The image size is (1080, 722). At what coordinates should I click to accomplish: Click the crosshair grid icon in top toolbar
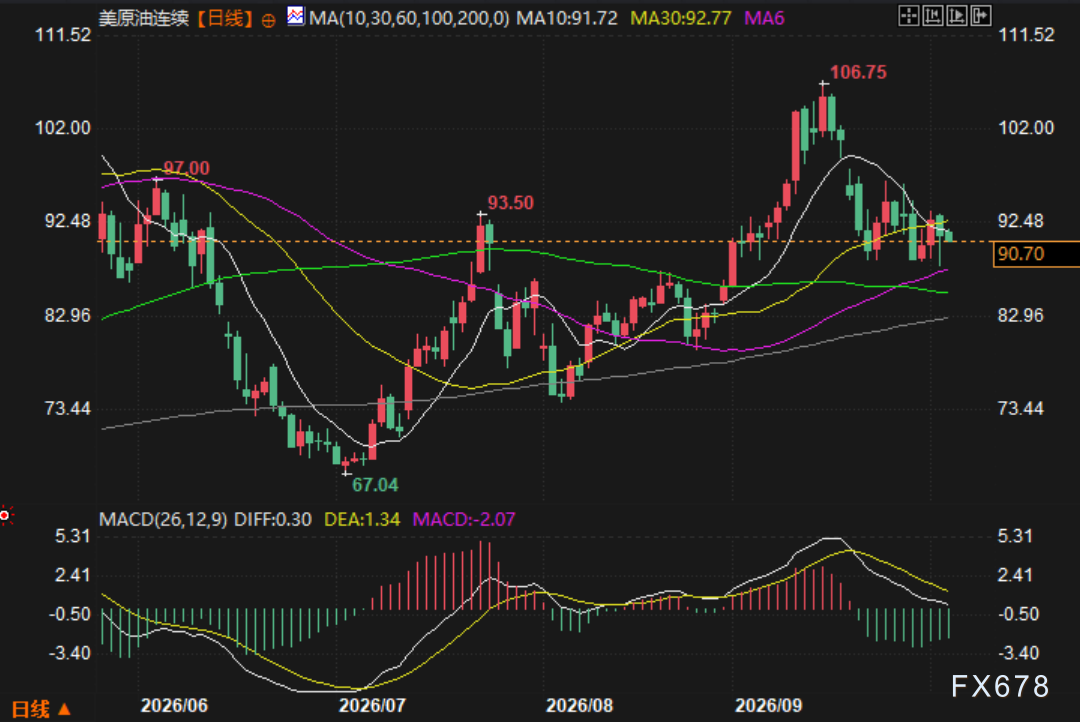click(x=908, y=16)
